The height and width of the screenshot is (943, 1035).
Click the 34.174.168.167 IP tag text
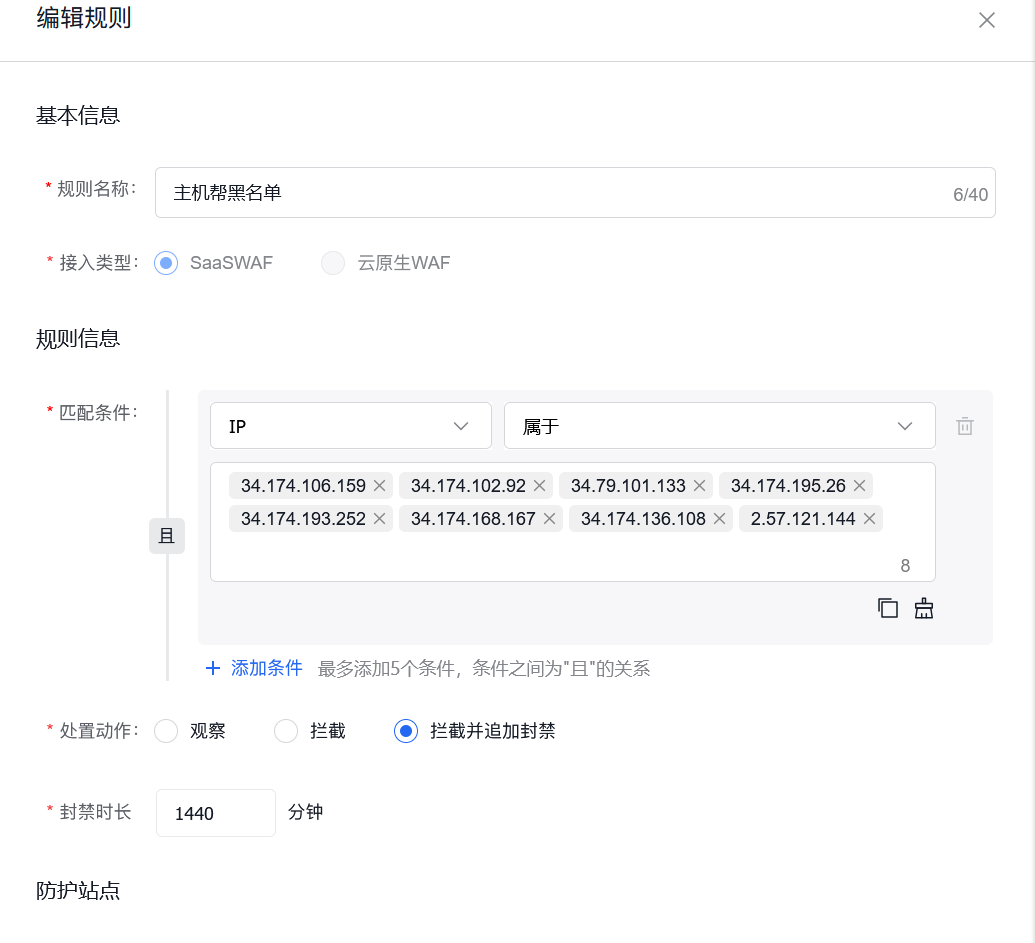click(x=473, y=519)
